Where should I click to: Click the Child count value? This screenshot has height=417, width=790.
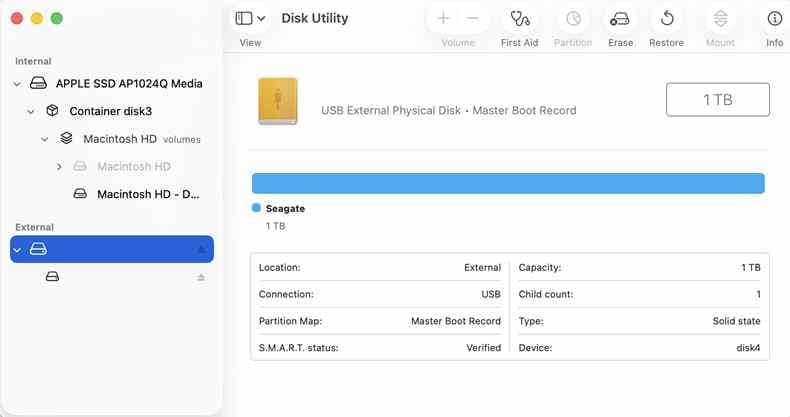[758, 295]
